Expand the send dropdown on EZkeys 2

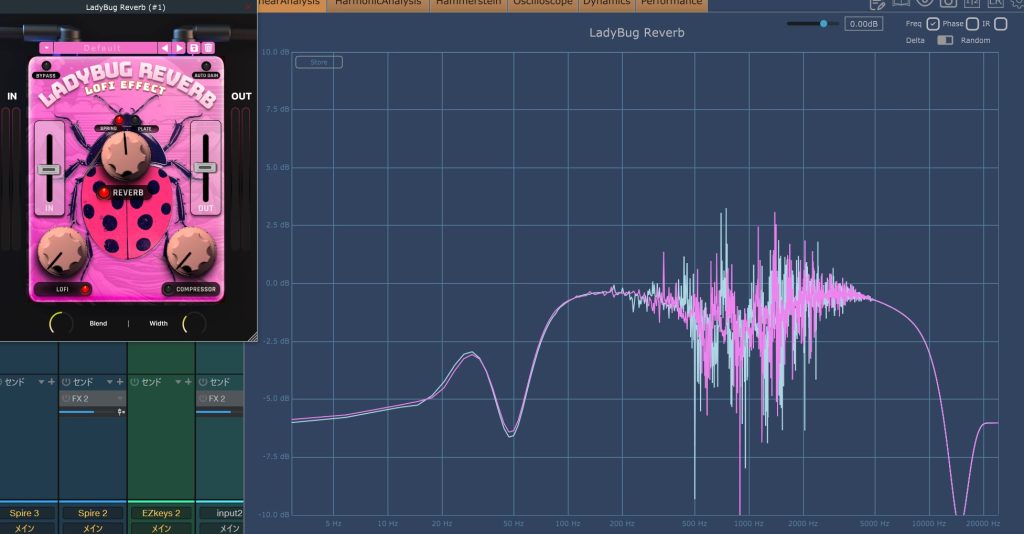[178, 382]
